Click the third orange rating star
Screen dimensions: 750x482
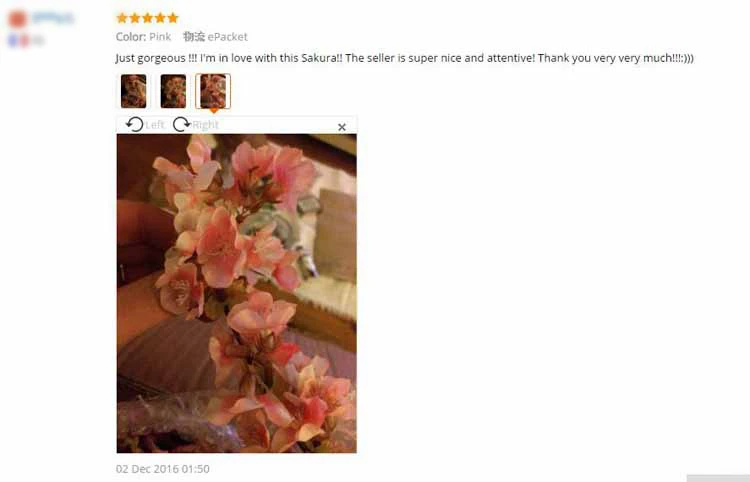147,18
